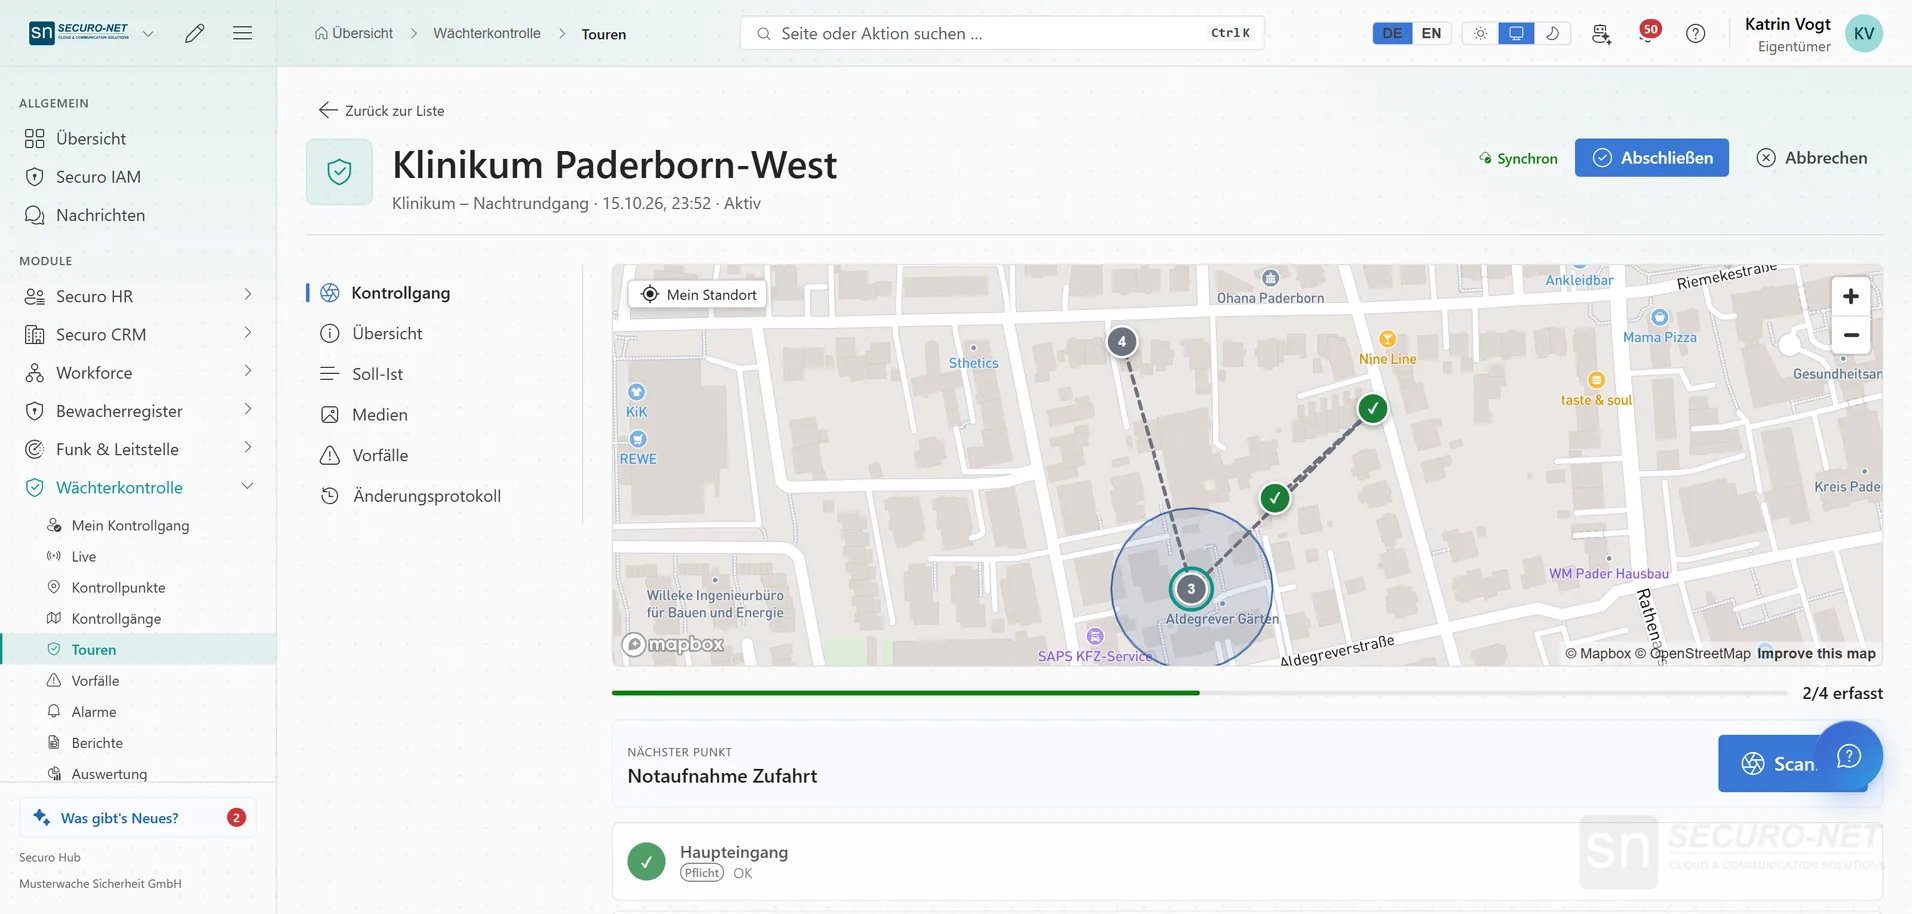The width and height of the screenshot is (1912, 914).
Task: Enable dark theme moon toggle
Action: click(1552, 33)
